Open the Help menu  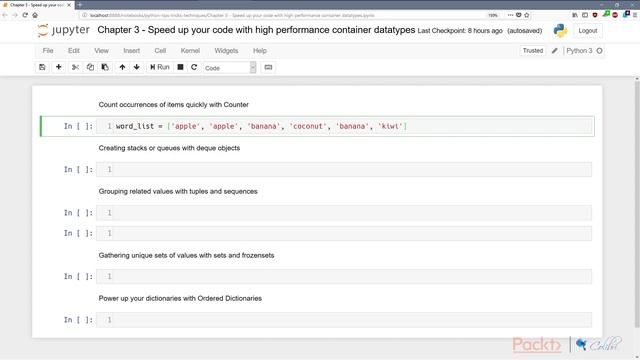260,51
